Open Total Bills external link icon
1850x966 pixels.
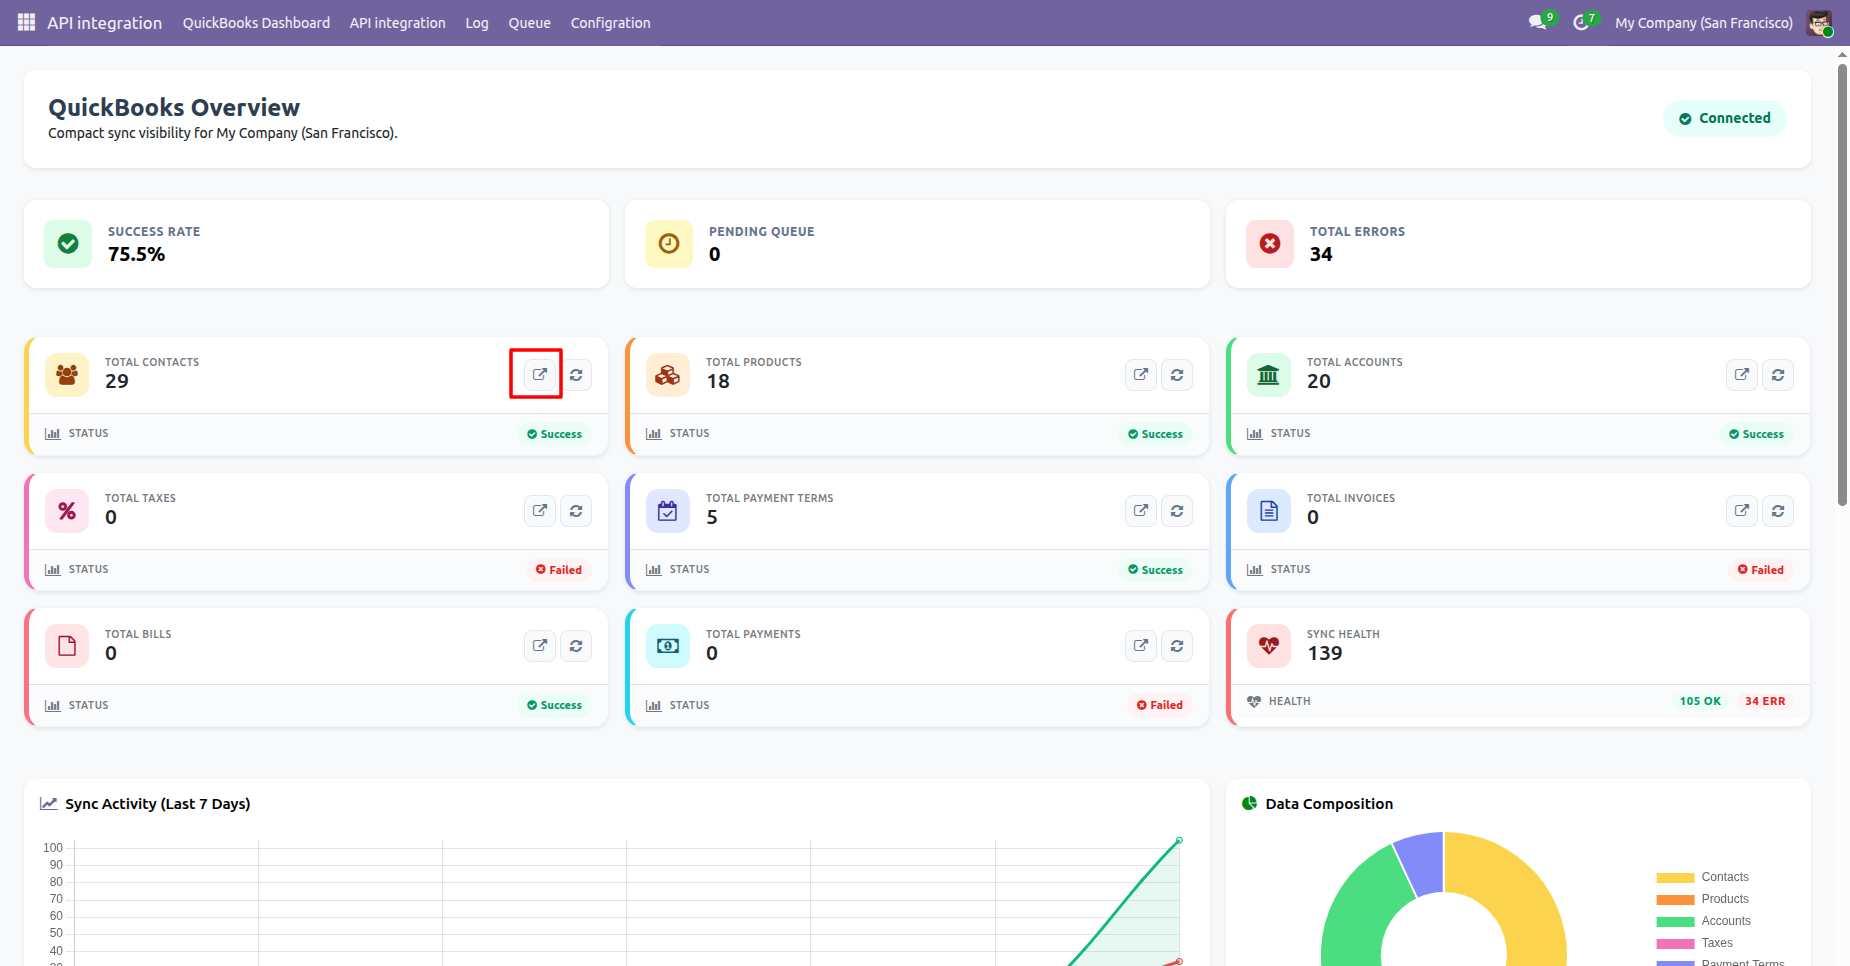(x=540, y=645)
